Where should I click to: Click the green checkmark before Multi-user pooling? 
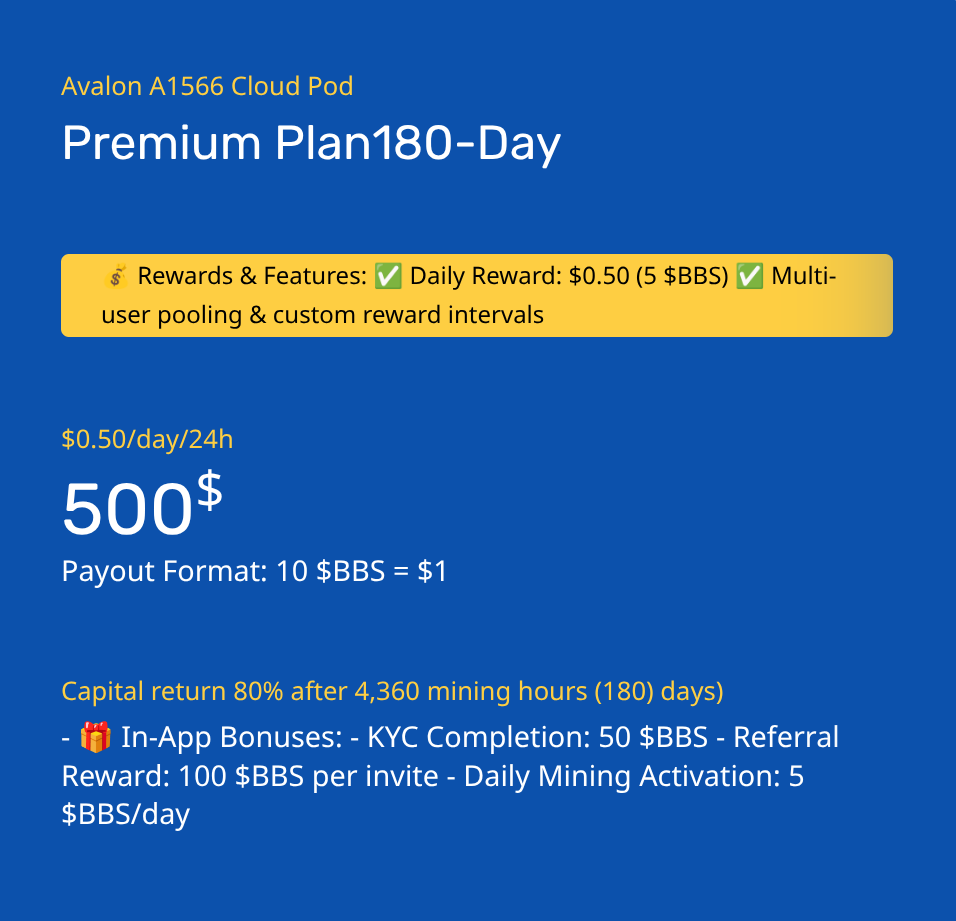tap(750, 276)
